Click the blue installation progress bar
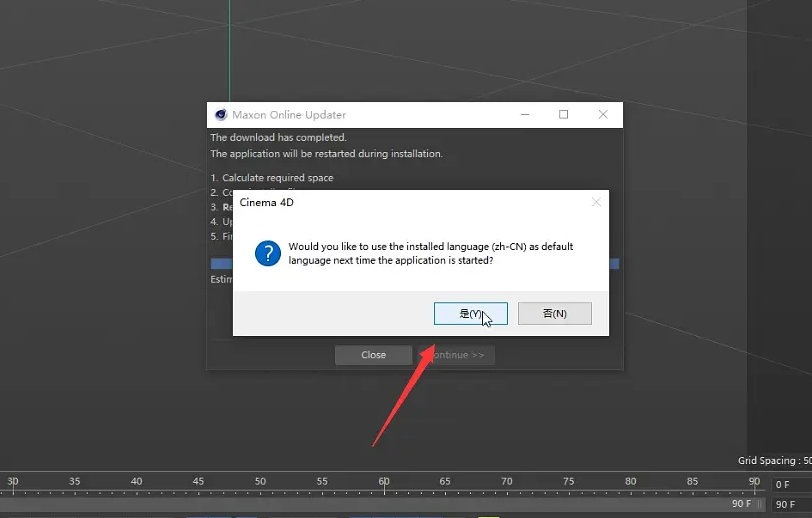812x518 pixels. pos(221,264)
